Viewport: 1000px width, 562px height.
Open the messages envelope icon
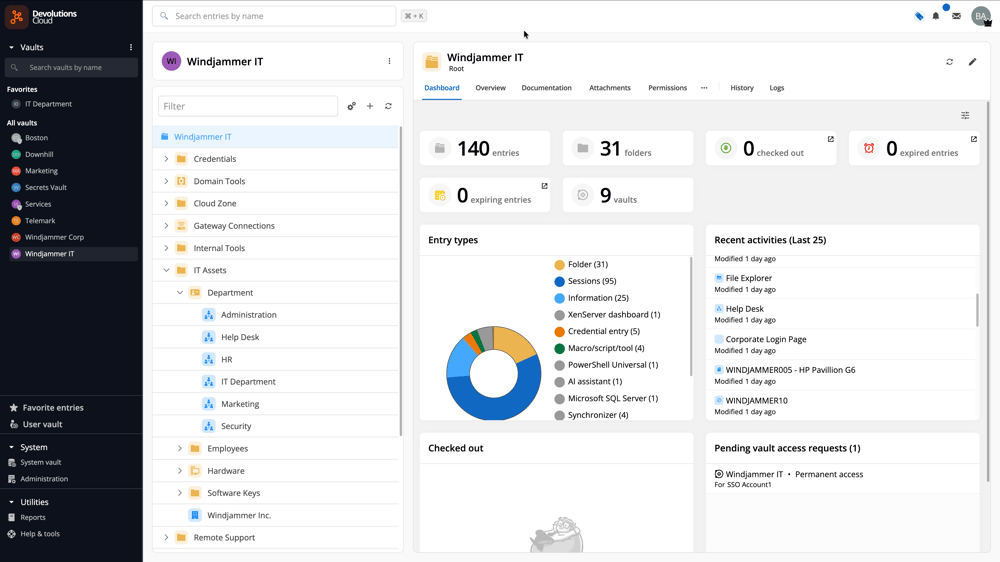(956, 16)
